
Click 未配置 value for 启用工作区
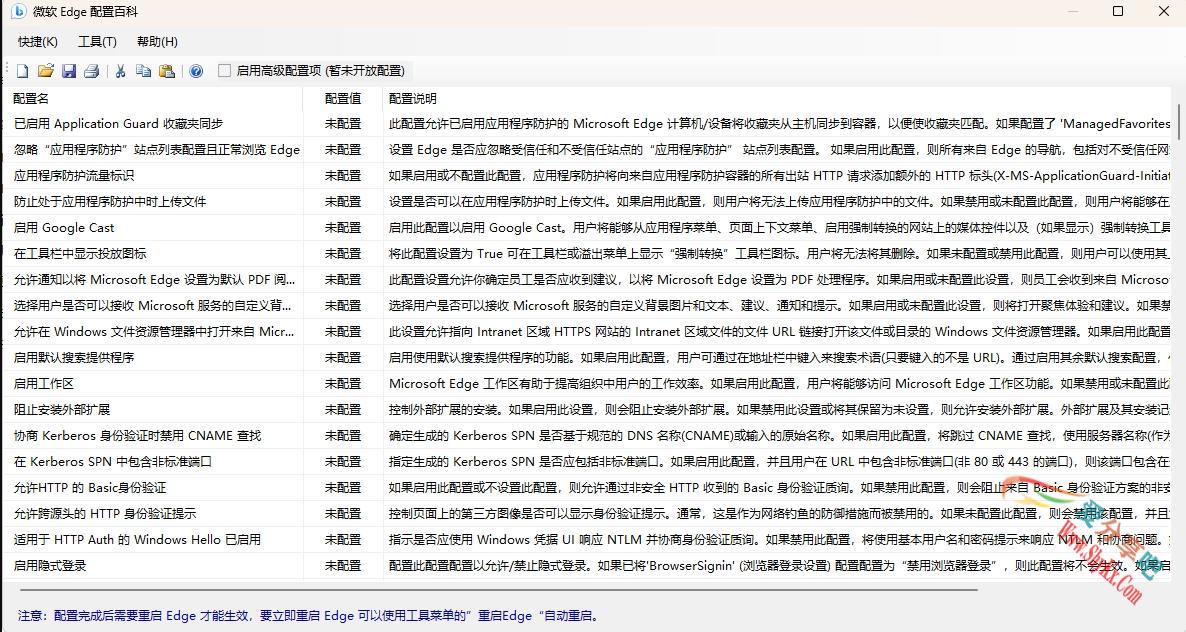tap(343, 384)
